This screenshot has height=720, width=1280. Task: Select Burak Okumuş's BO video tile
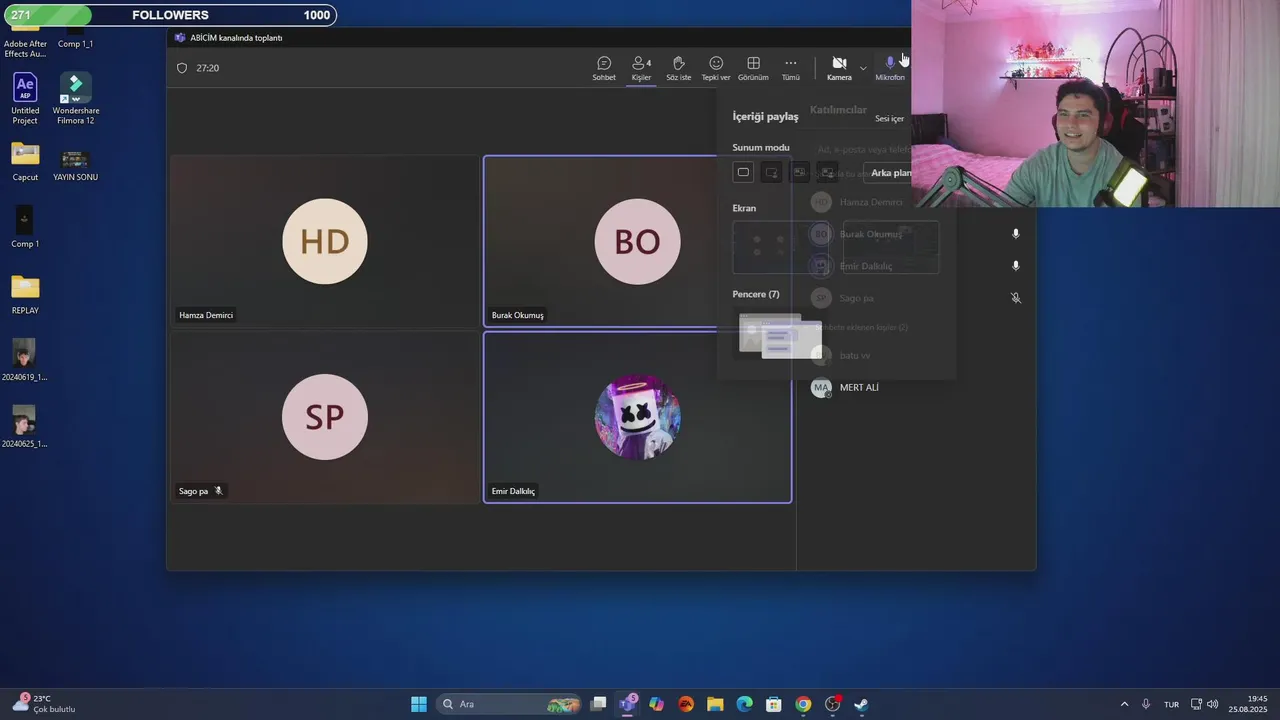click(x=637, y=241)
